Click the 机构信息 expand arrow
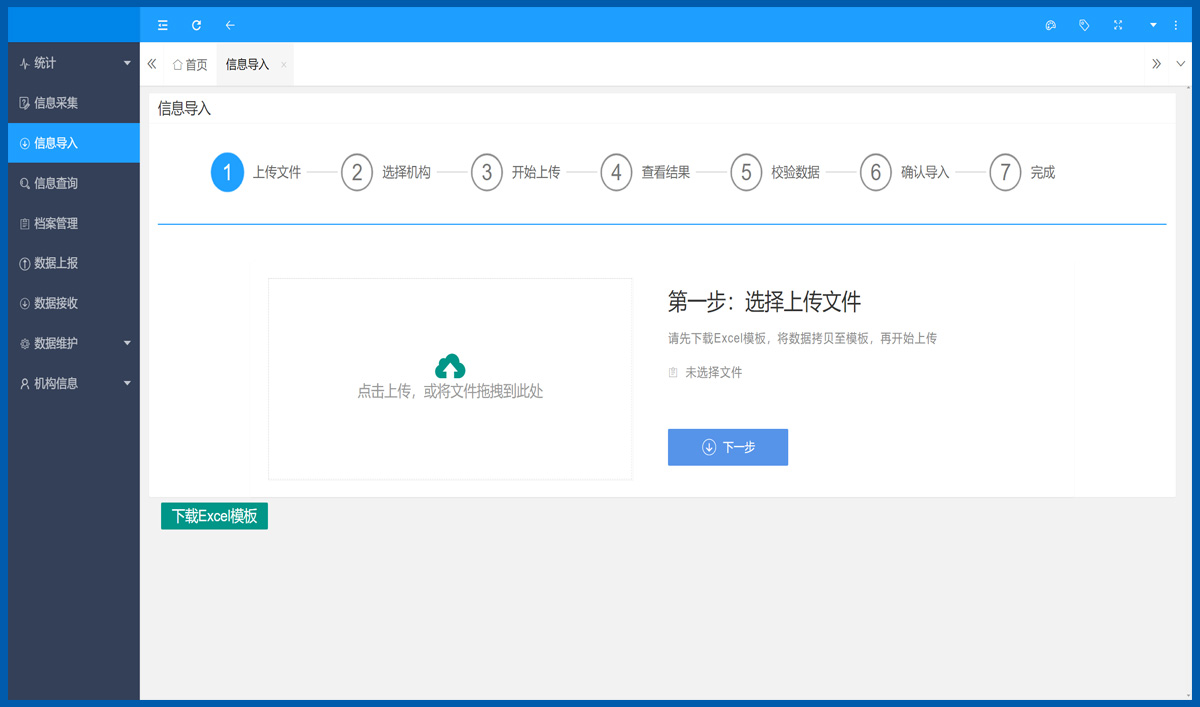 point(127,383)
